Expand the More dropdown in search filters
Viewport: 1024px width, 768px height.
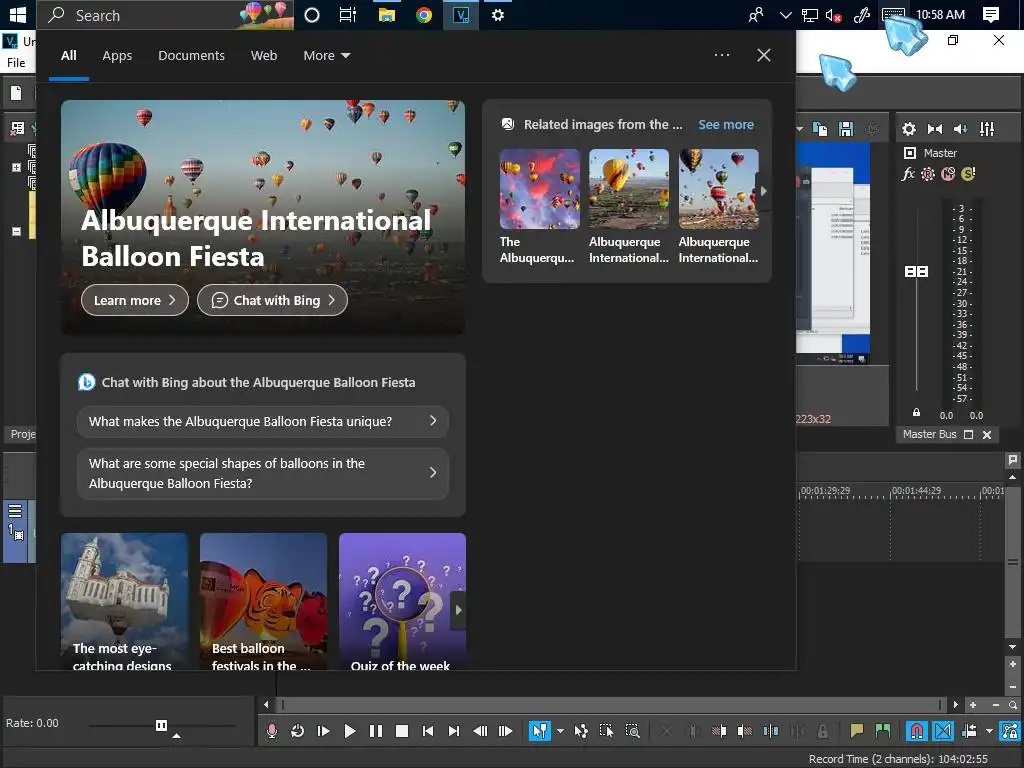click(327, 56)
